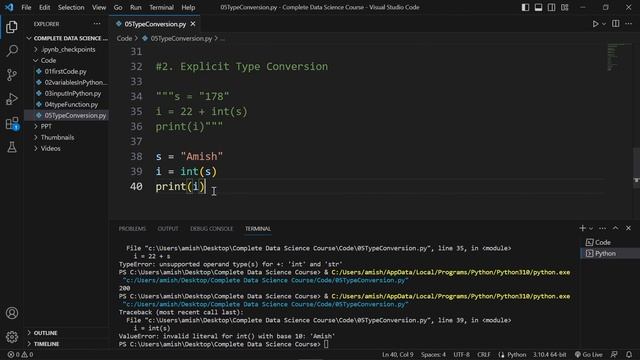Viewport: 640px width, 360px height.
Task: Expand the Outline section
Action: [67, 333]
